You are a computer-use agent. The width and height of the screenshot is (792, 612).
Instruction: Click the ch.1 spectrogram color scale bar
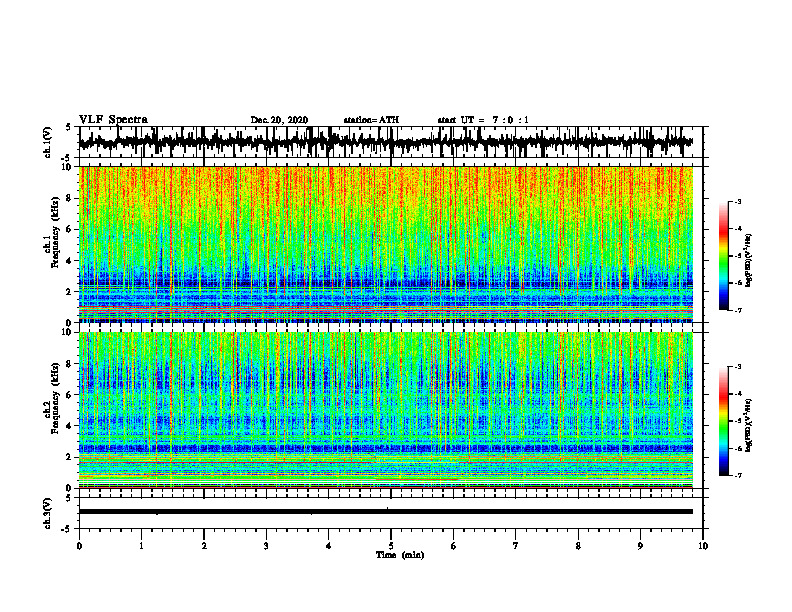point(724,256)
